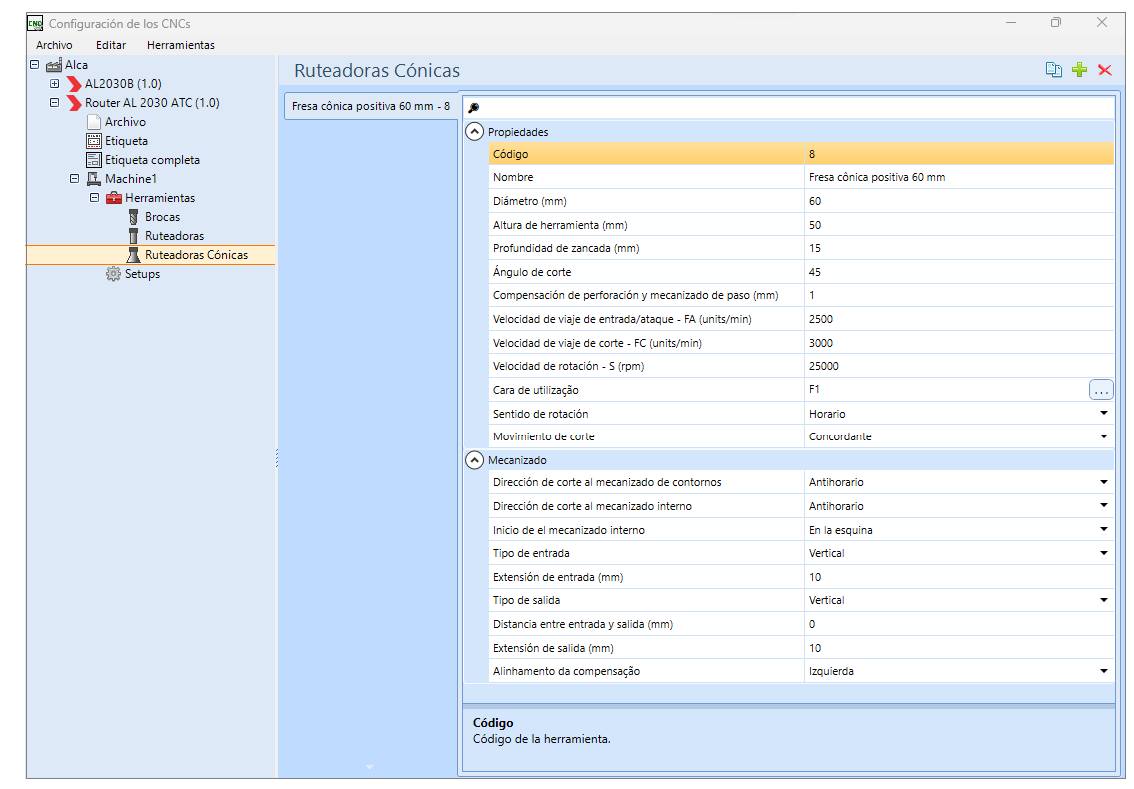Add a new conical router tool
Viewport: 1134px width, 789px height.
[x=1079, y=69]
